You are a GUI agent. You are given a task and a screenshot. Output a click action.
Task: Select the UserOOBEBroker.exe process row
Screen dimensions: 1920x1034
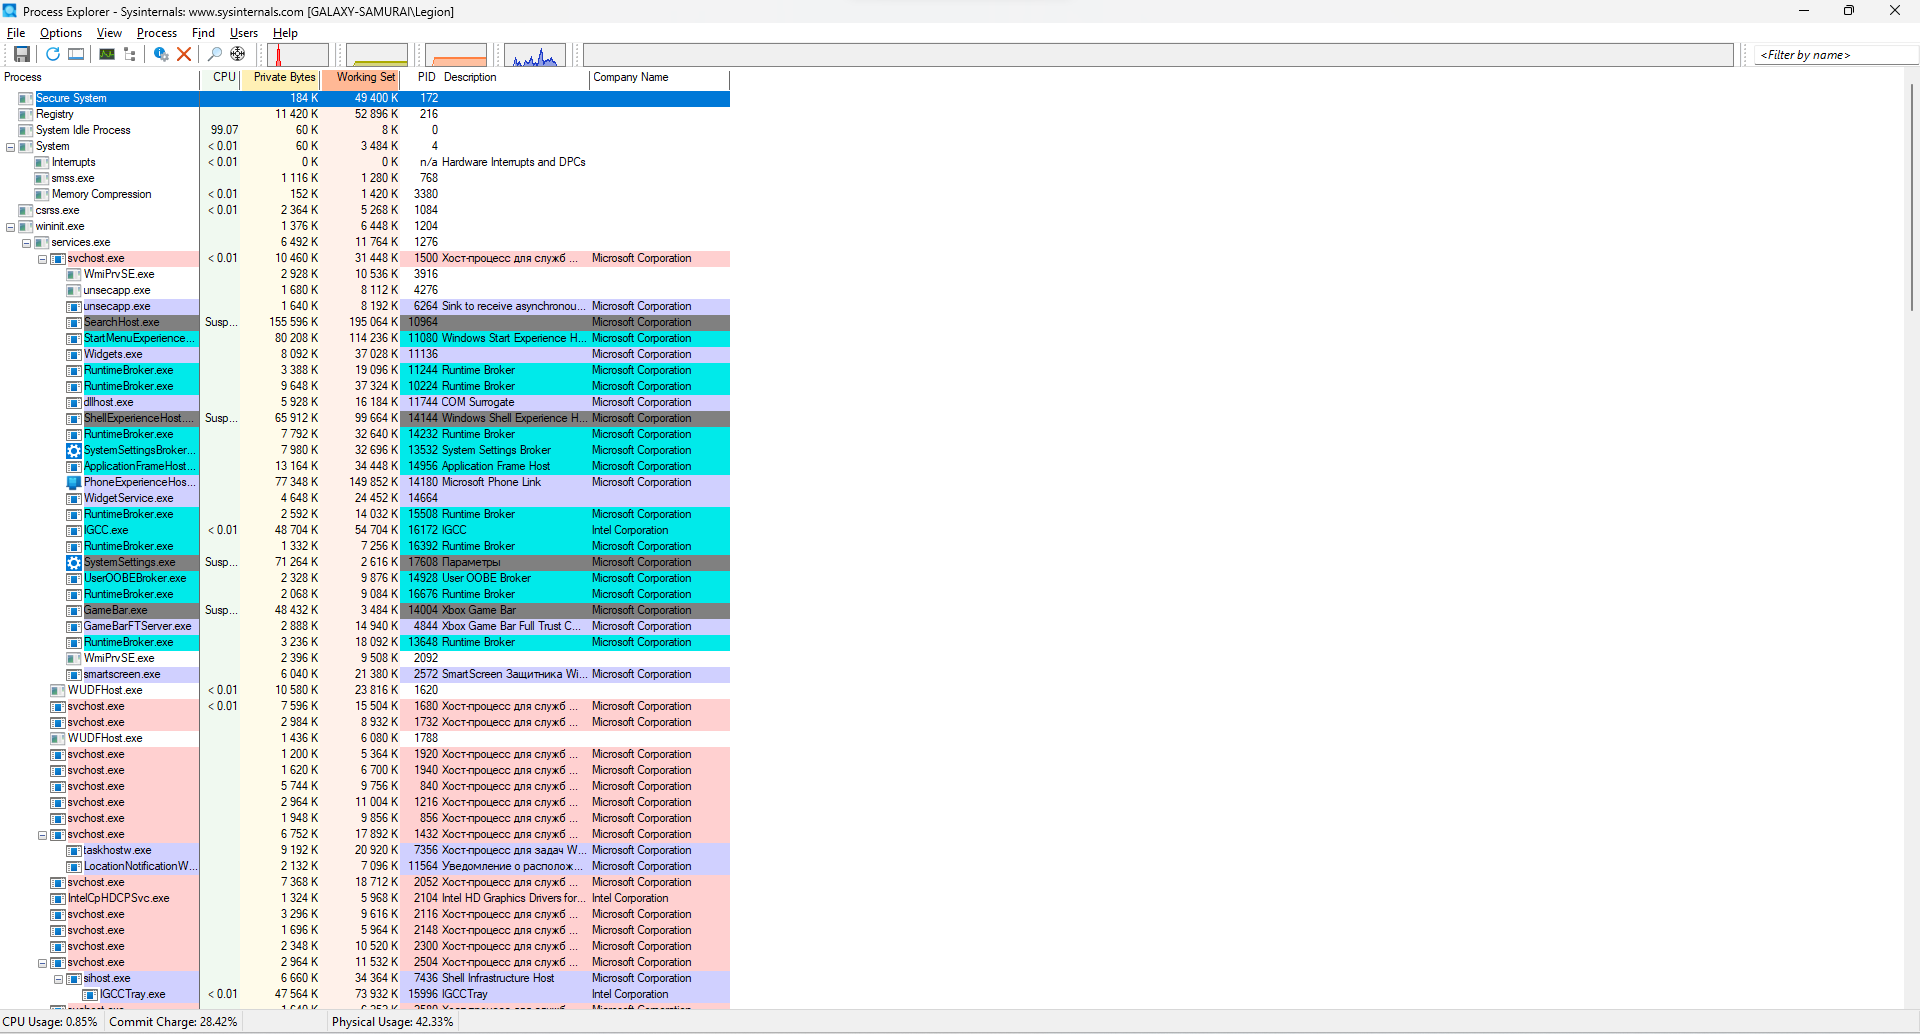tap(365, 578)
